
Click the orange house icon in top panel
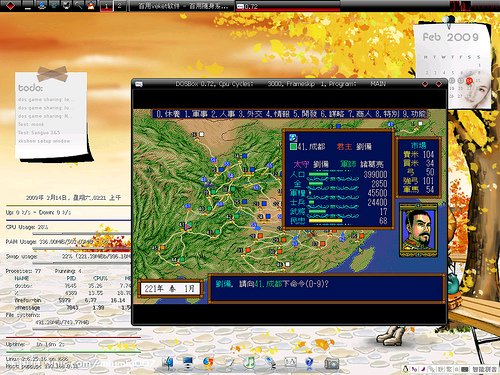pos(91,5)
